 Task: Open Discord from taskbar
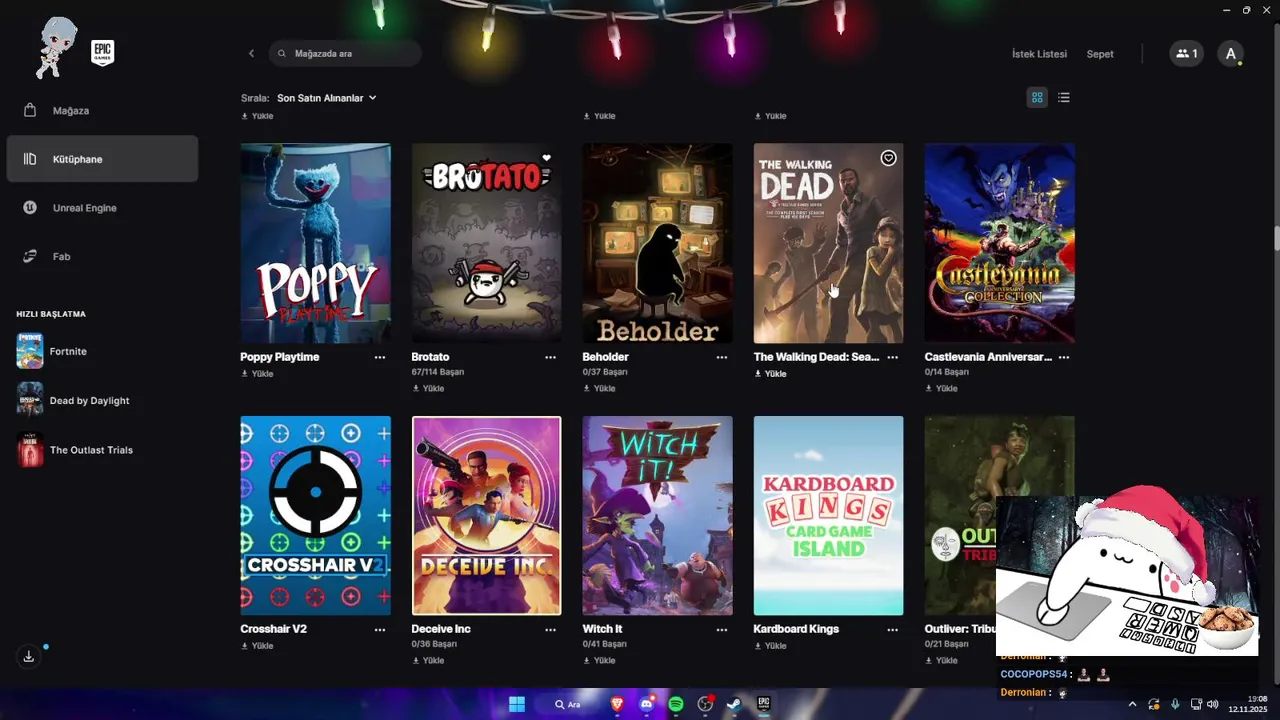[x=646, y=704]
